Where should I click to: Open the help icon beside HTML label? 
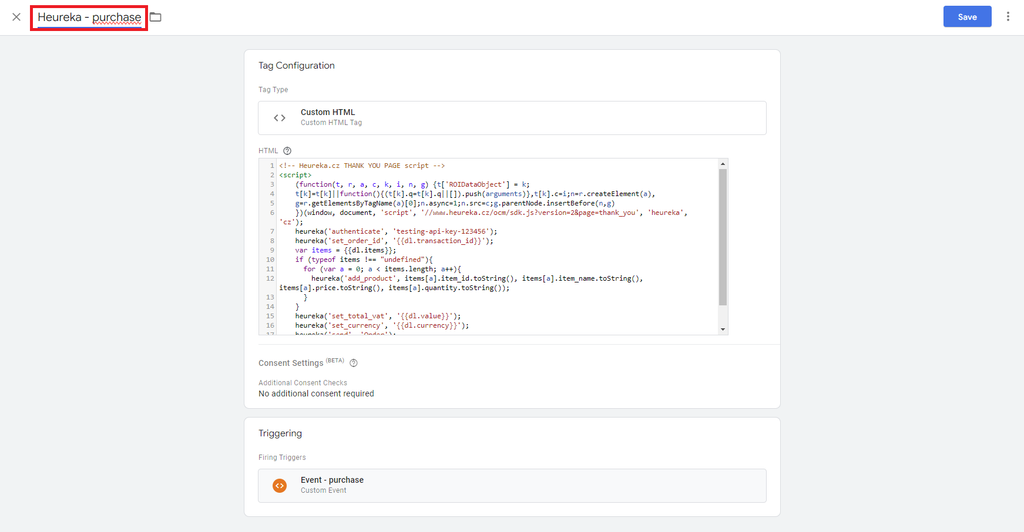coord(287,151)
